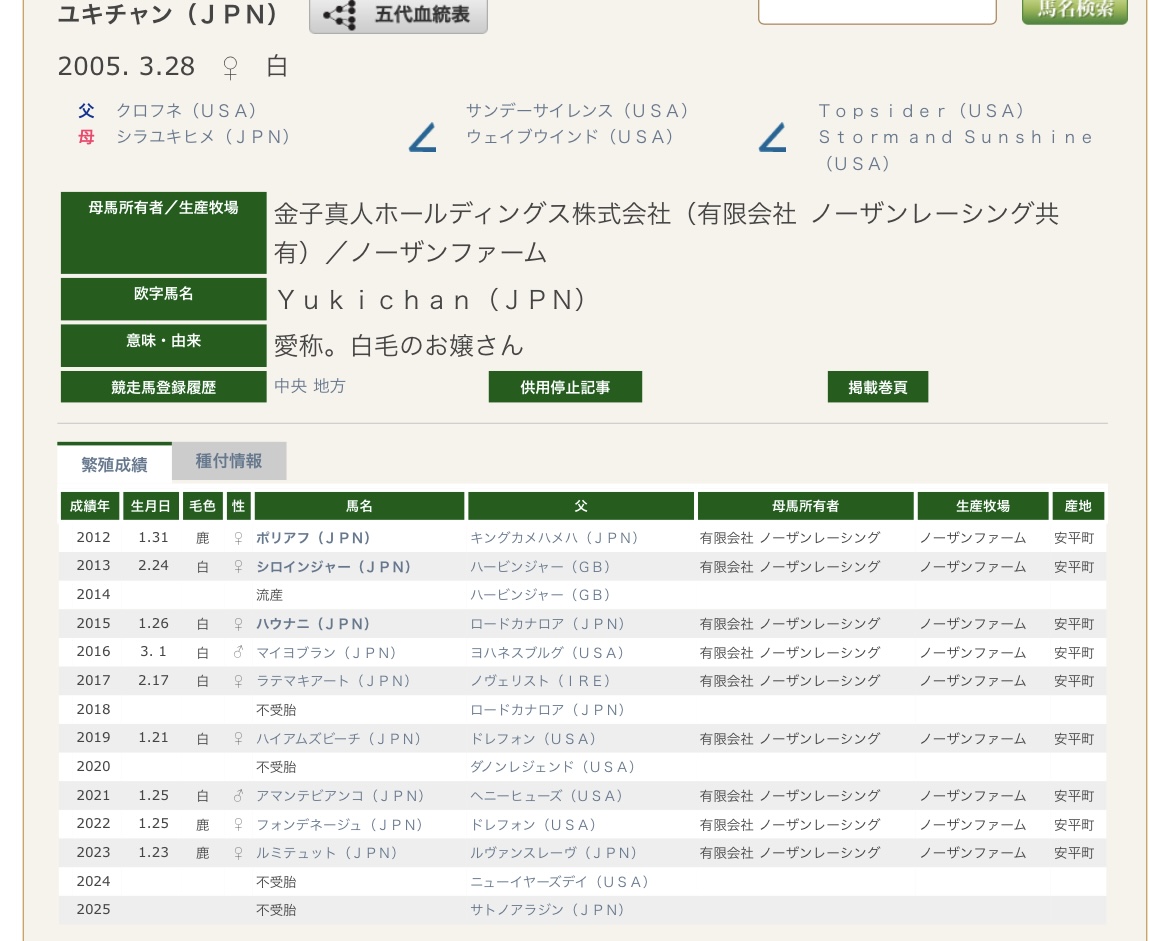1170x941 pixels.
Task: Open foal ポリアフ (JPN) link
Action: point(313,538)
